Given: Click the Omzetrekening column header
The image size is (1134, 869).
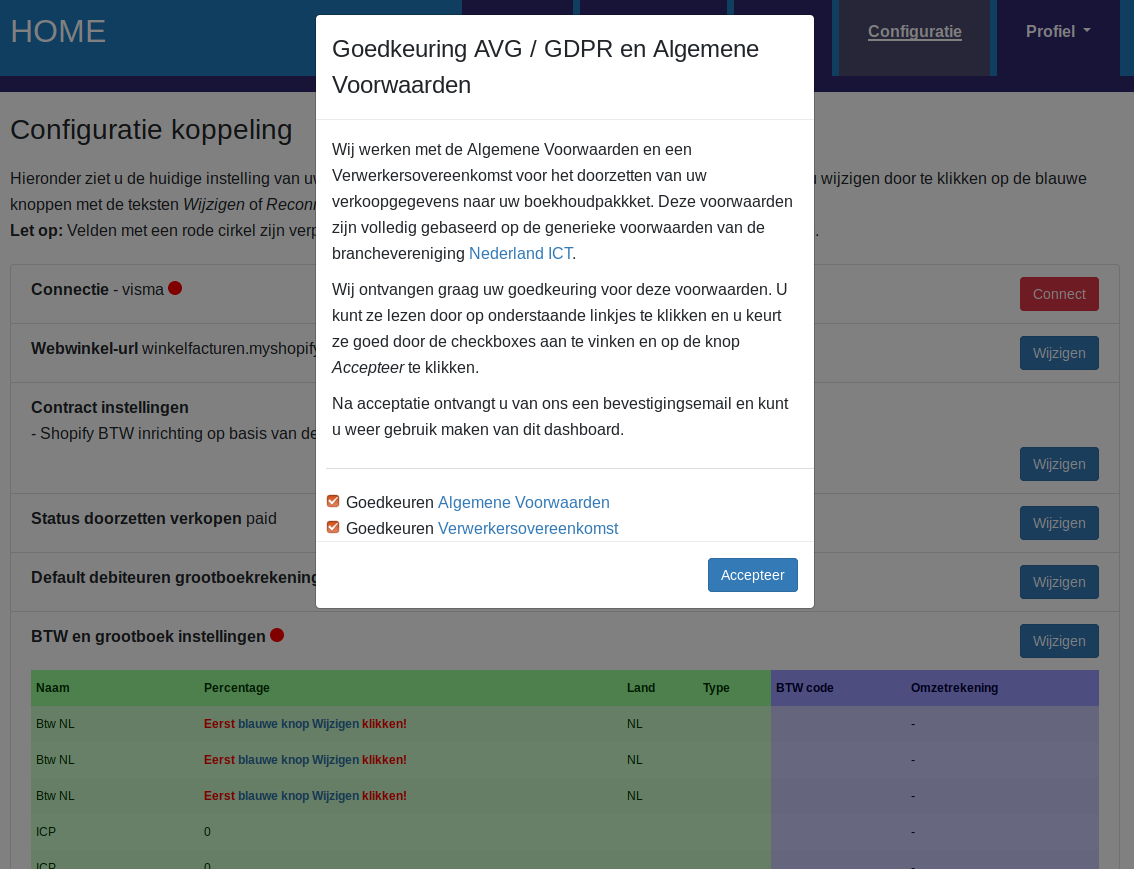Looking at the screenshot, I should (x=954, y=688).
